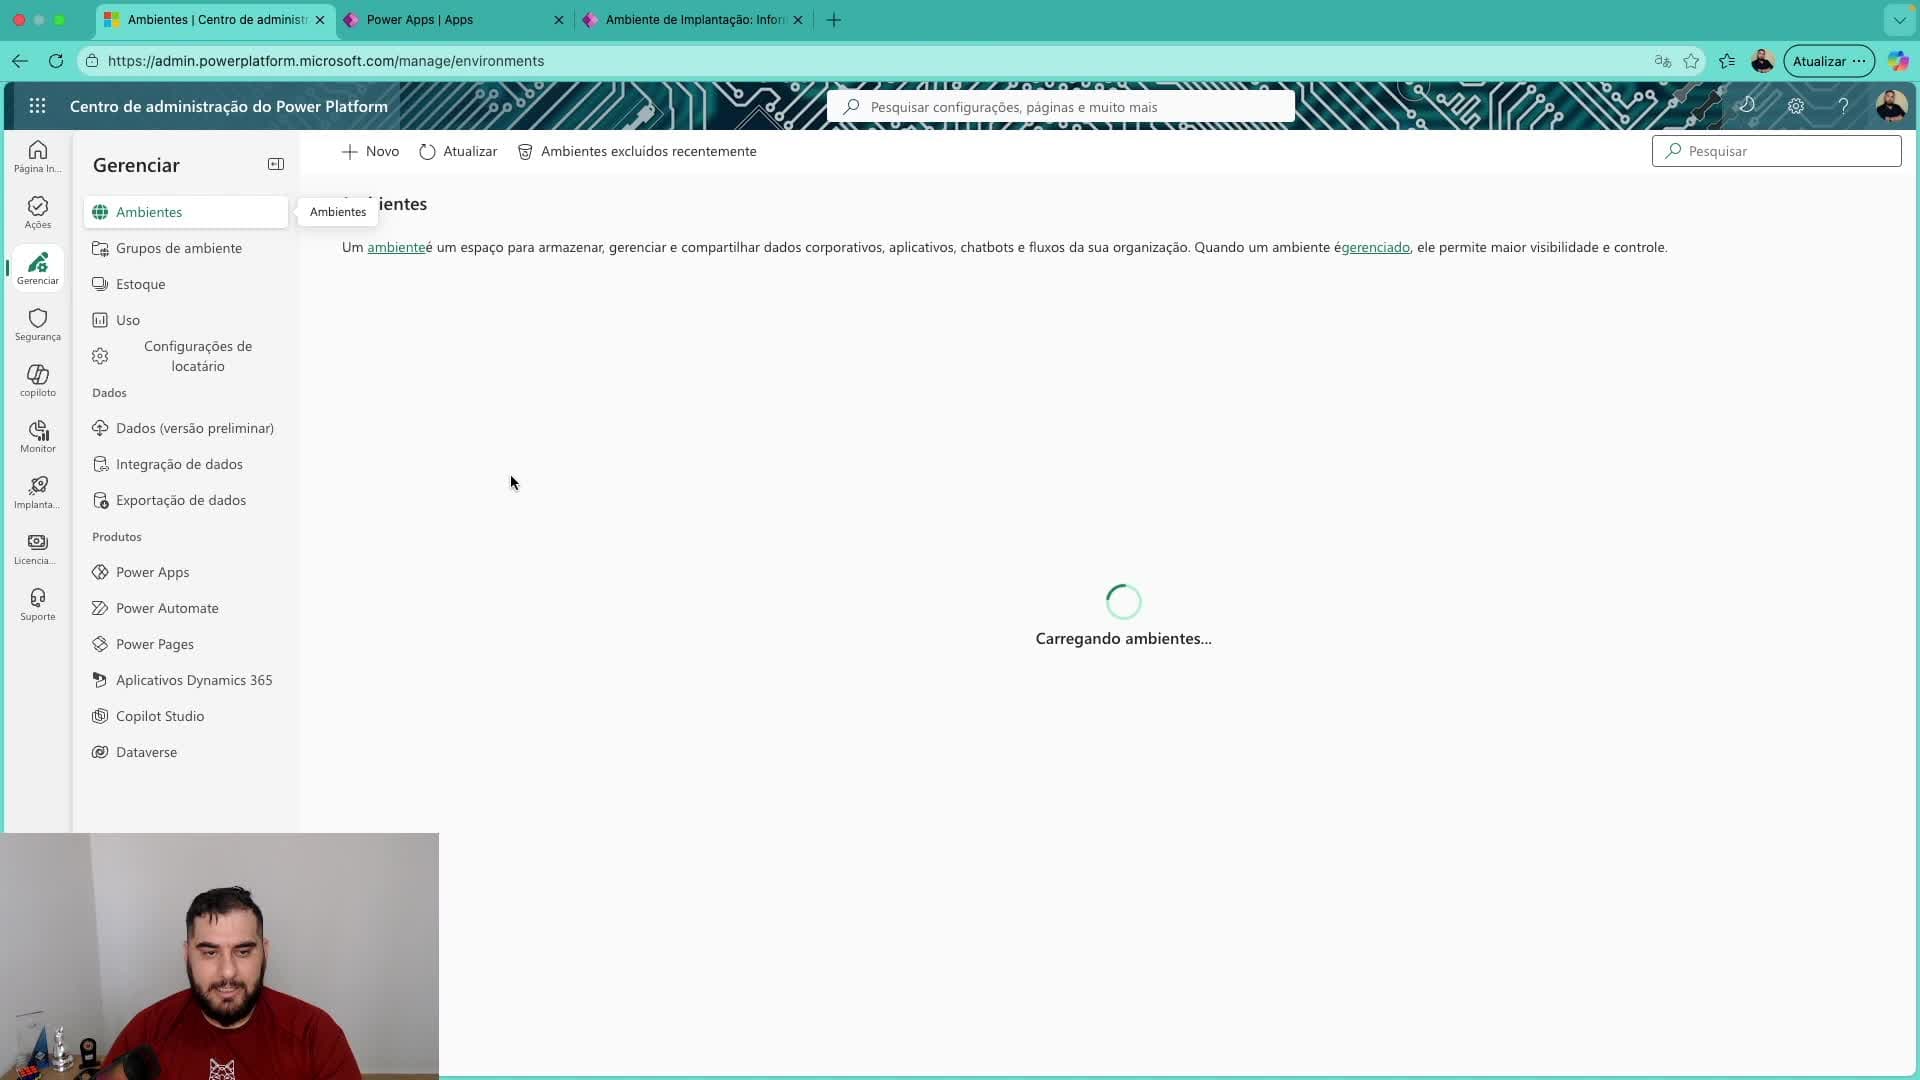Open the app launcher waffle menu
Viewport: 1920px width, 1080px height.
37,106
